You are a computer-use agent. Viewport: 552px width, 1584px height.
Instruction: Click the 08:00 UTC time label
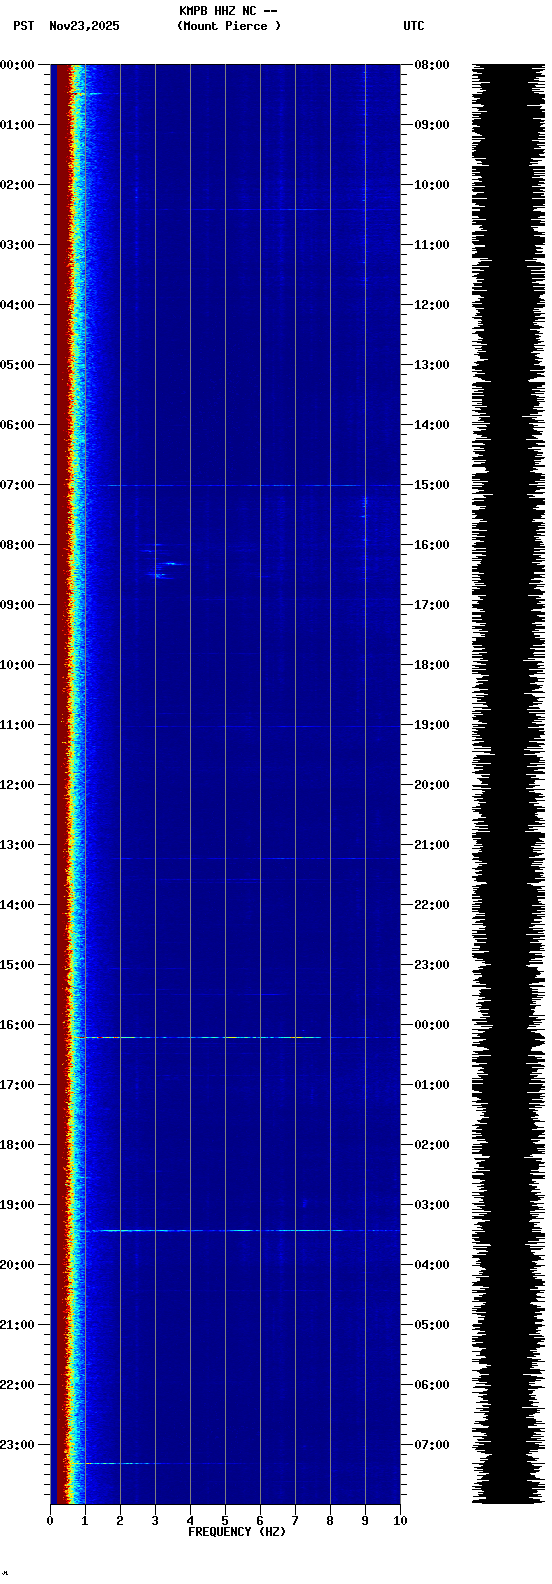(432, 65)
